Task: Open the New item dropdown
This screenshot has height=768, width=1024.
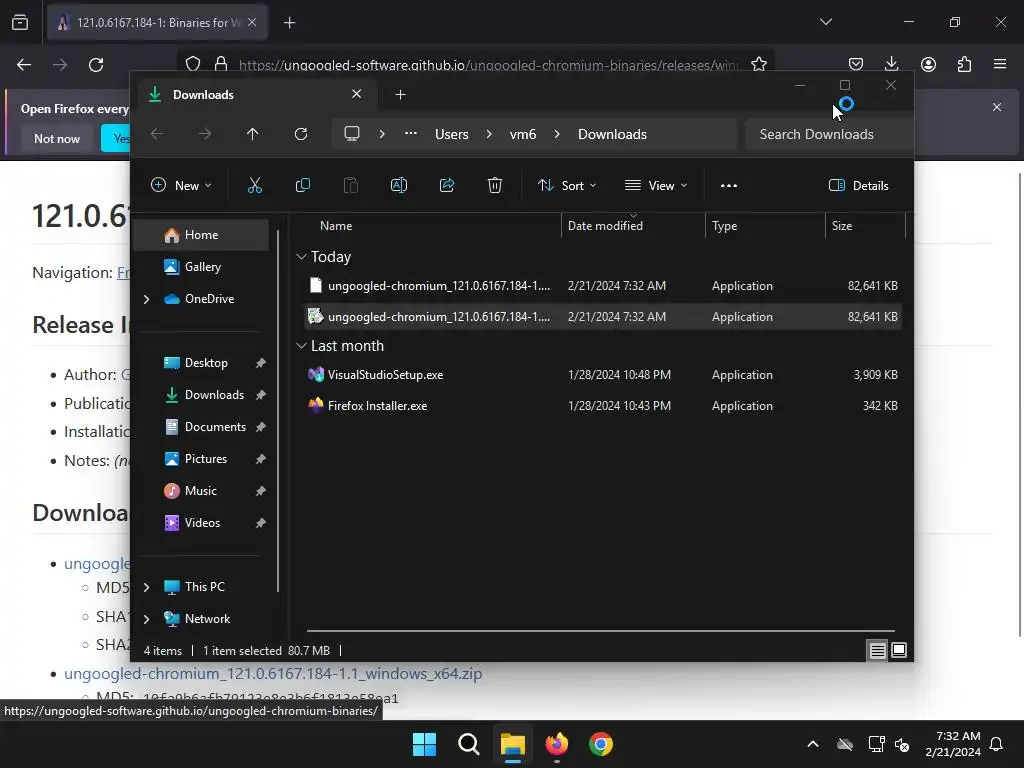Action: point(181,185)
